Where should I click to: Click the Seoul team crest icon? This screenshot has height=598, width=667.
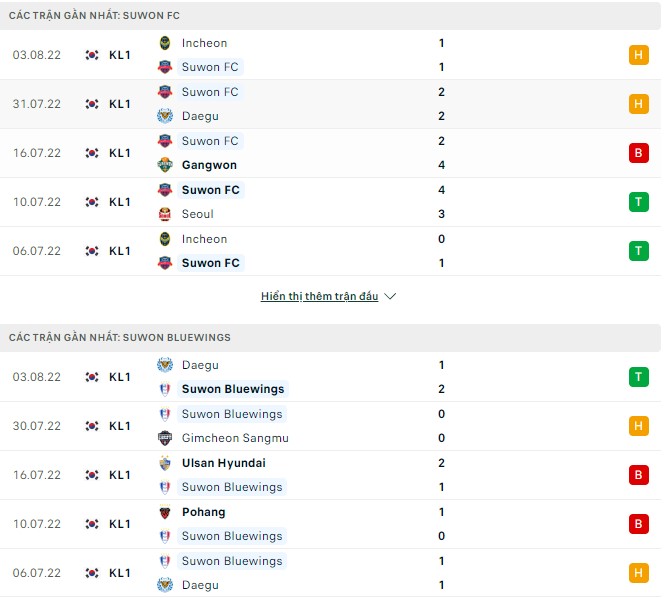[x=165, y=214]
